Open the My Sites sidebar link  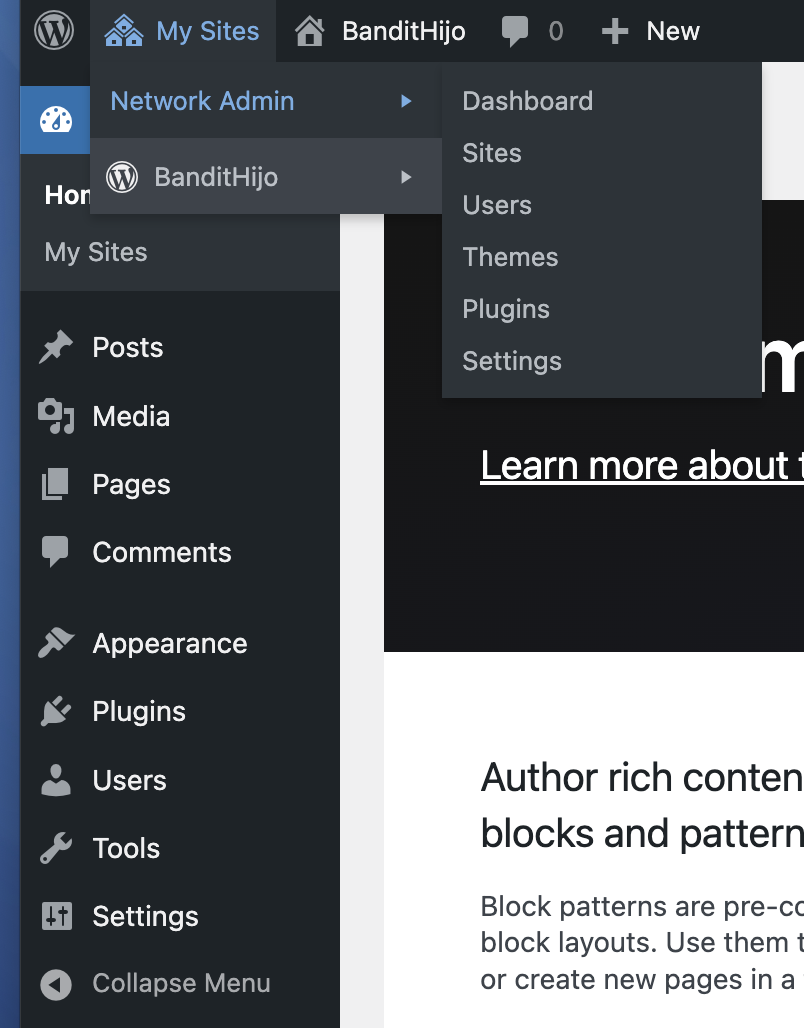[x=96, y=252]
